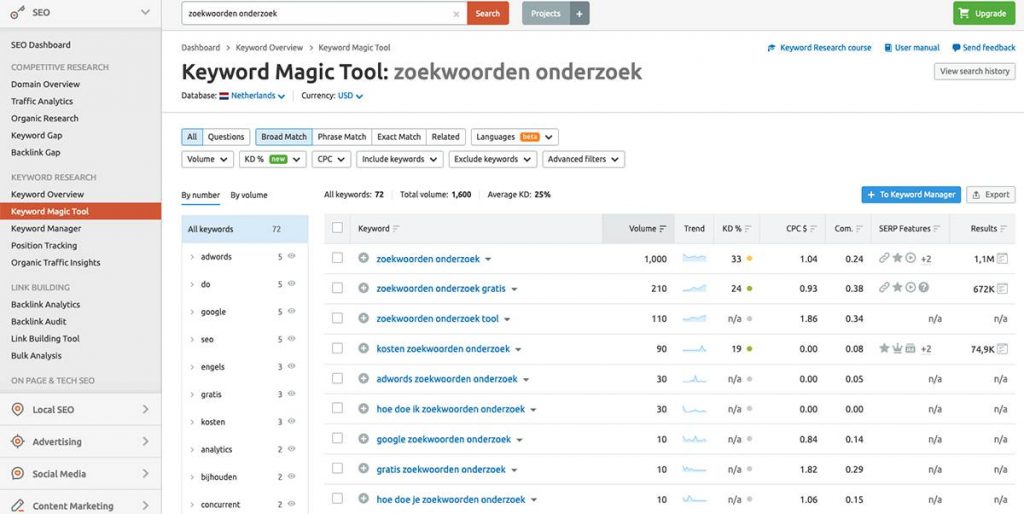Expand the engels keyword group

click(x=192, y=367)
